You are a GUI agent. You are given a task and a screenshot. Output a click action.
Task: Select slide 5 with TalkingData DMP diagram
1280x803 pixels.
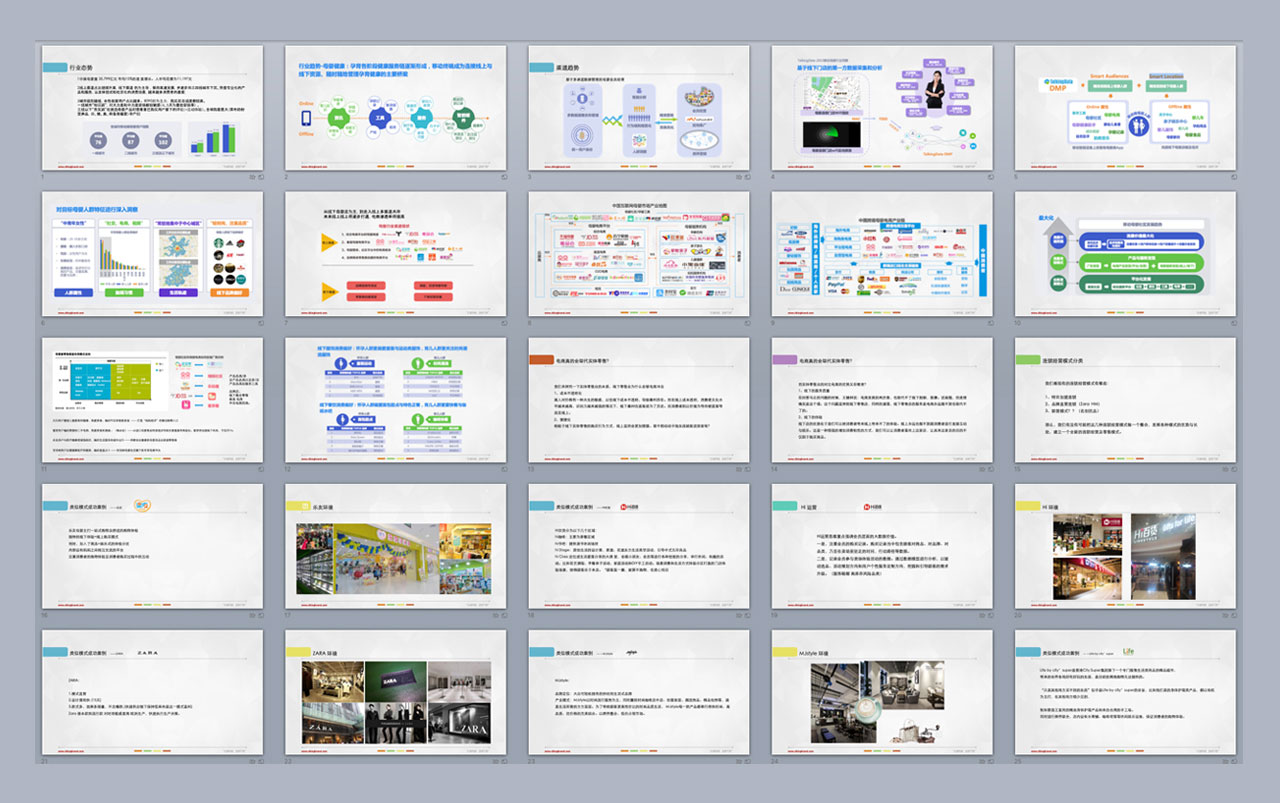(x=1125, y=107)
